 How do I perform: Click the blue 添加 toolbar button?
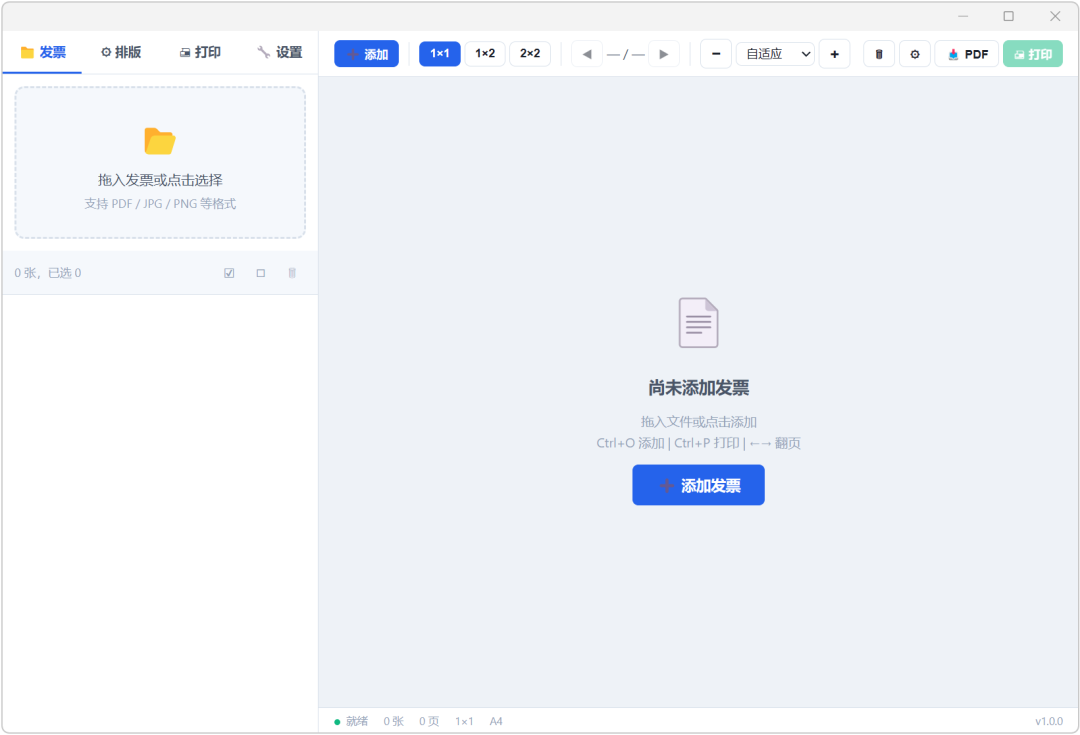click(366, 54)
